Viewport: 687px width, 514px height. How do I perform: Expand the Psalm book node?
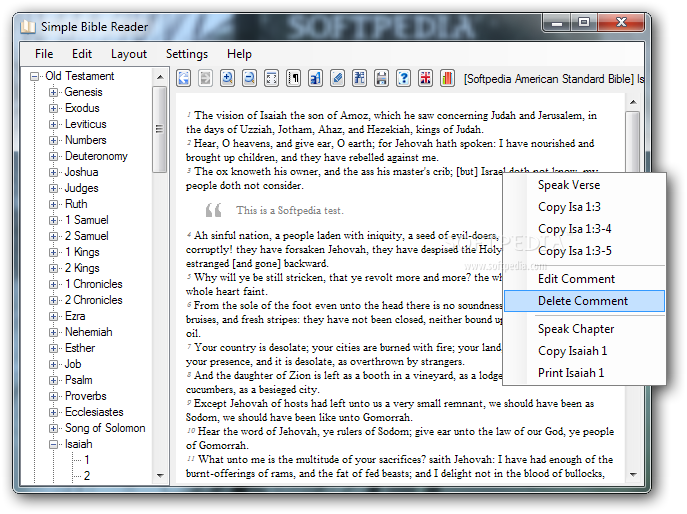[53, 380]
